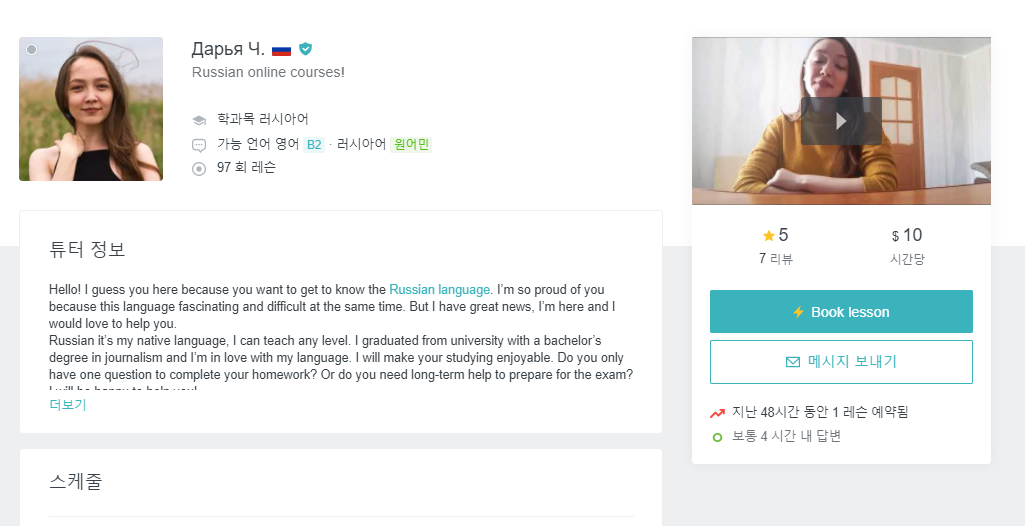Click the B2 English level badge
This screenshot has width=1025, height=526.
point(314,144)
